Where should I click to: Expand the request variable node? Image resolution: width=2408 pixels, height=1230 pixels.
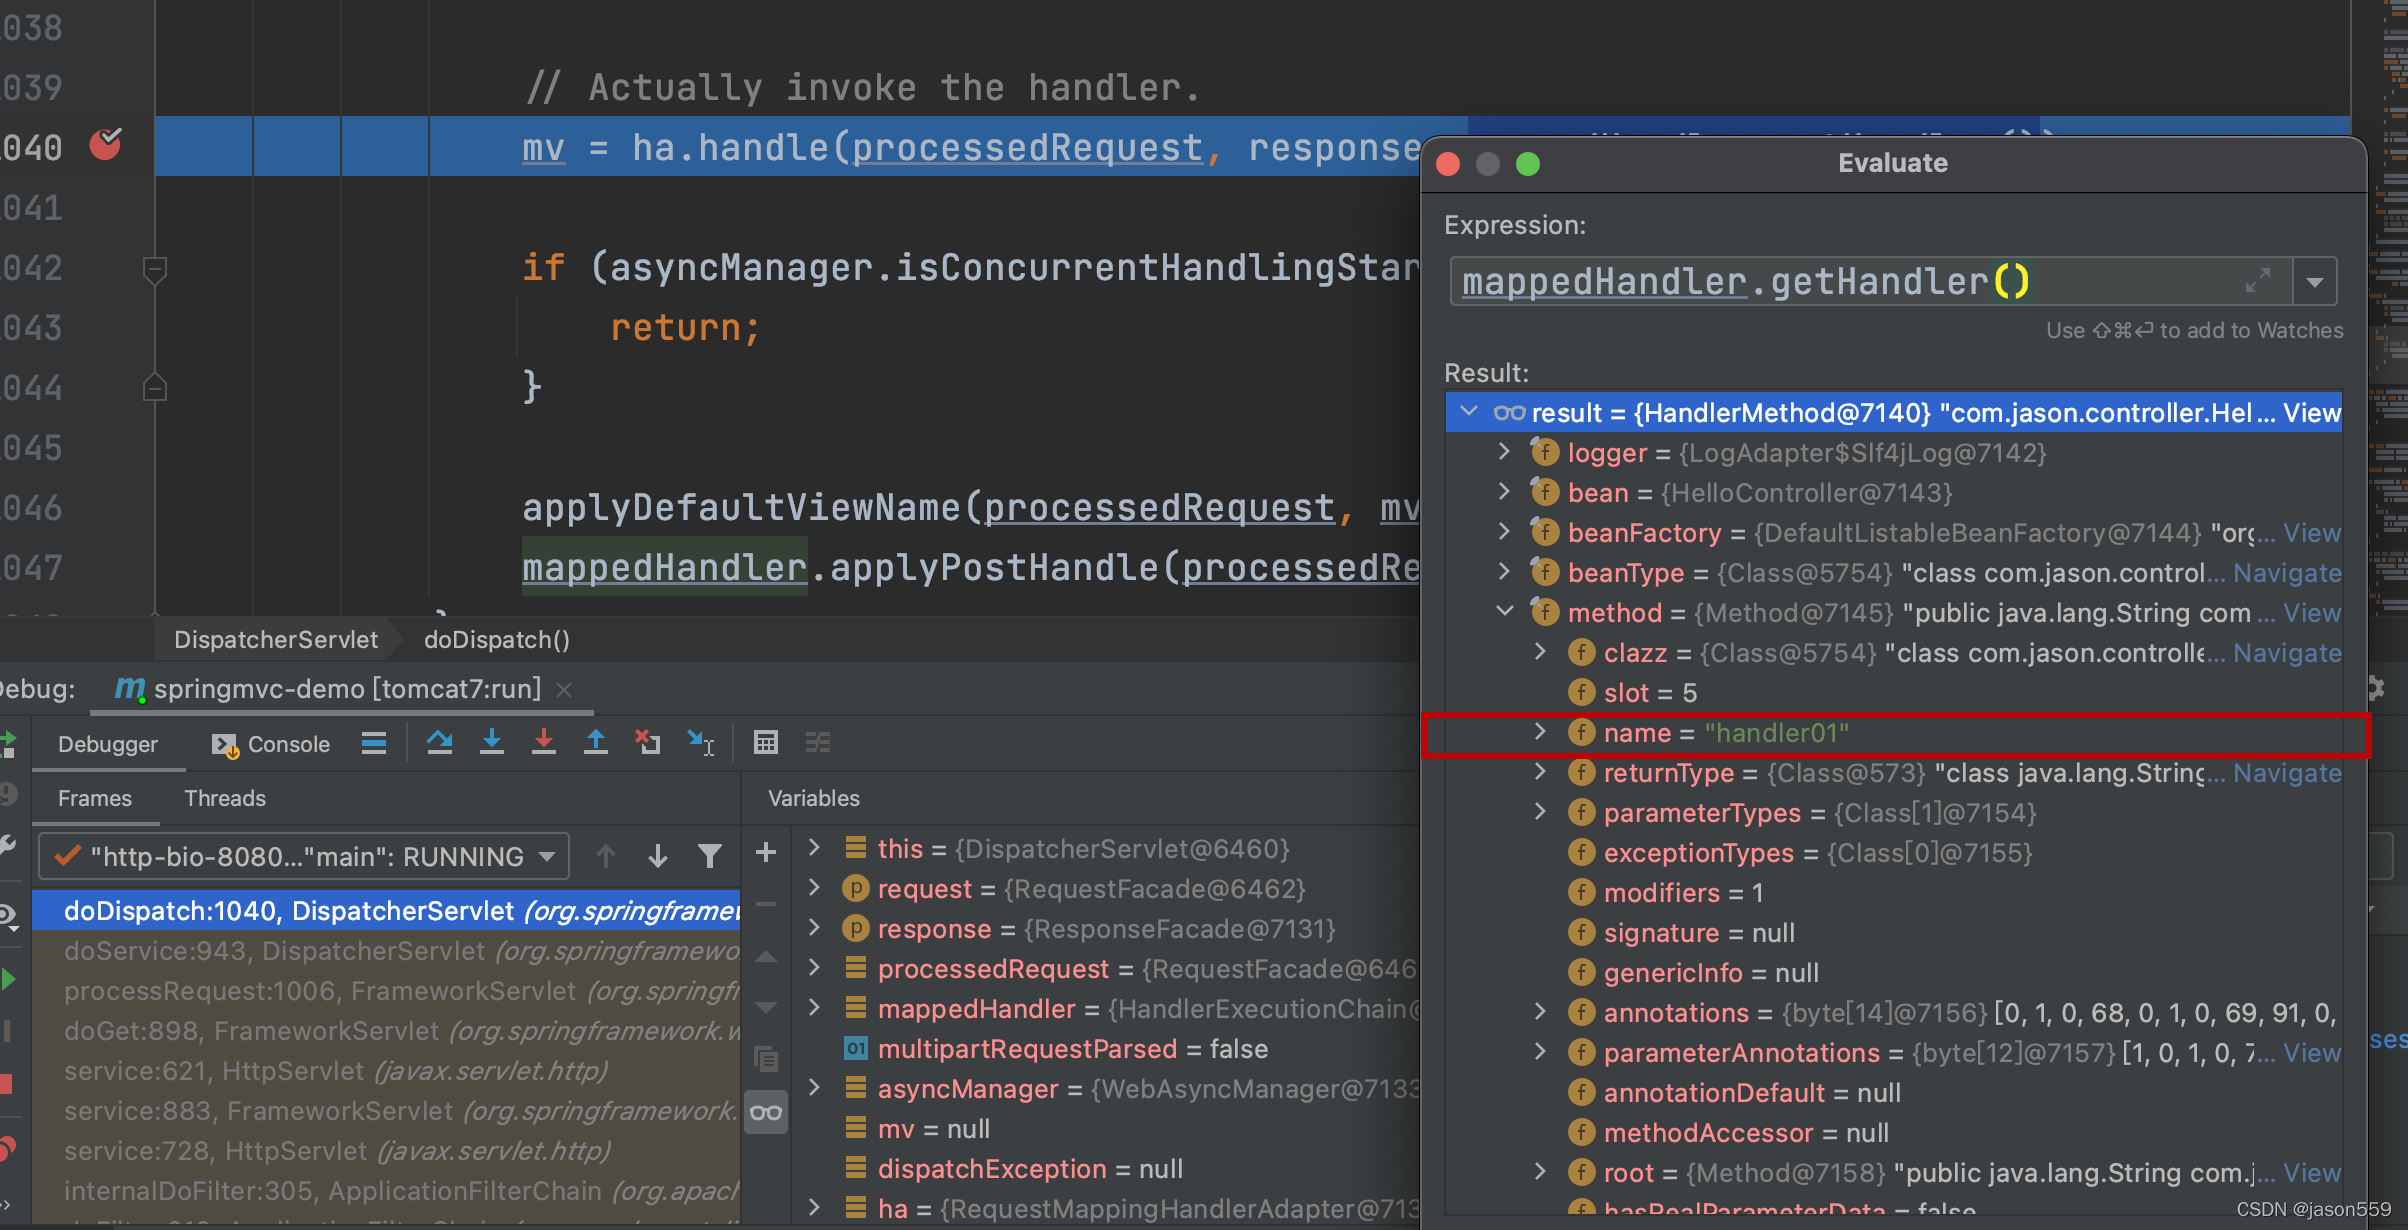815,888
